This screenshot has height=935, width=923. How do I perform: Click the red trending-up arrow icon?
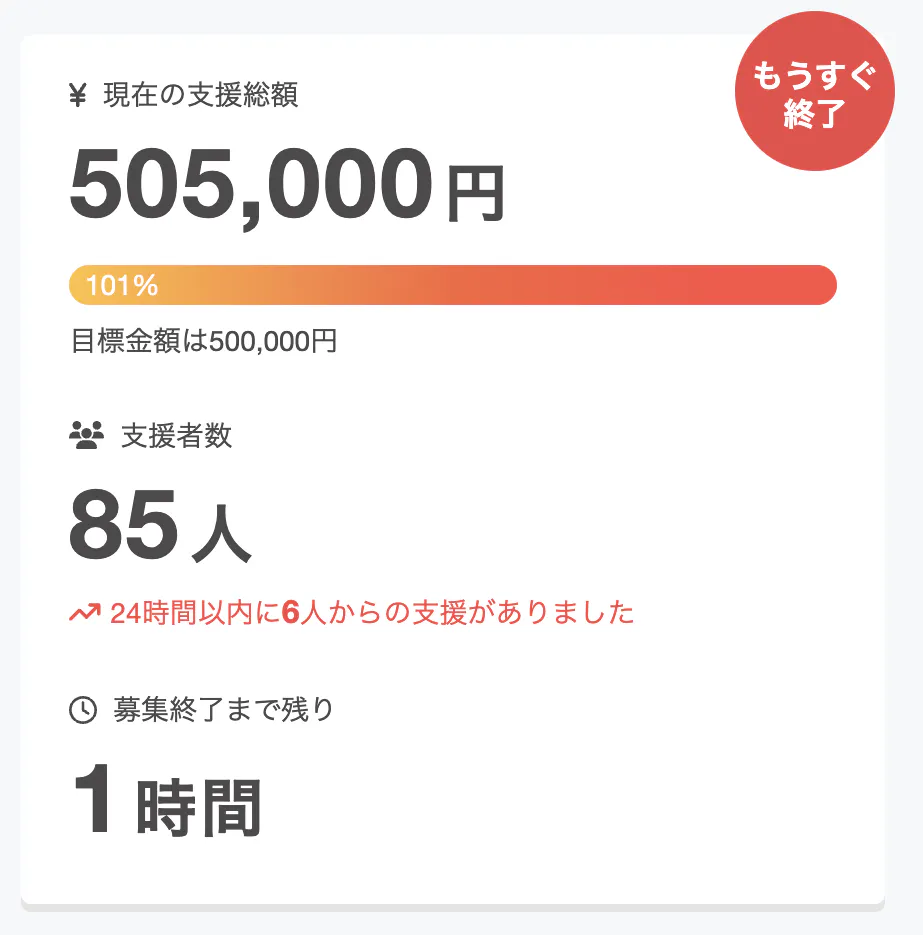point(84,611)
